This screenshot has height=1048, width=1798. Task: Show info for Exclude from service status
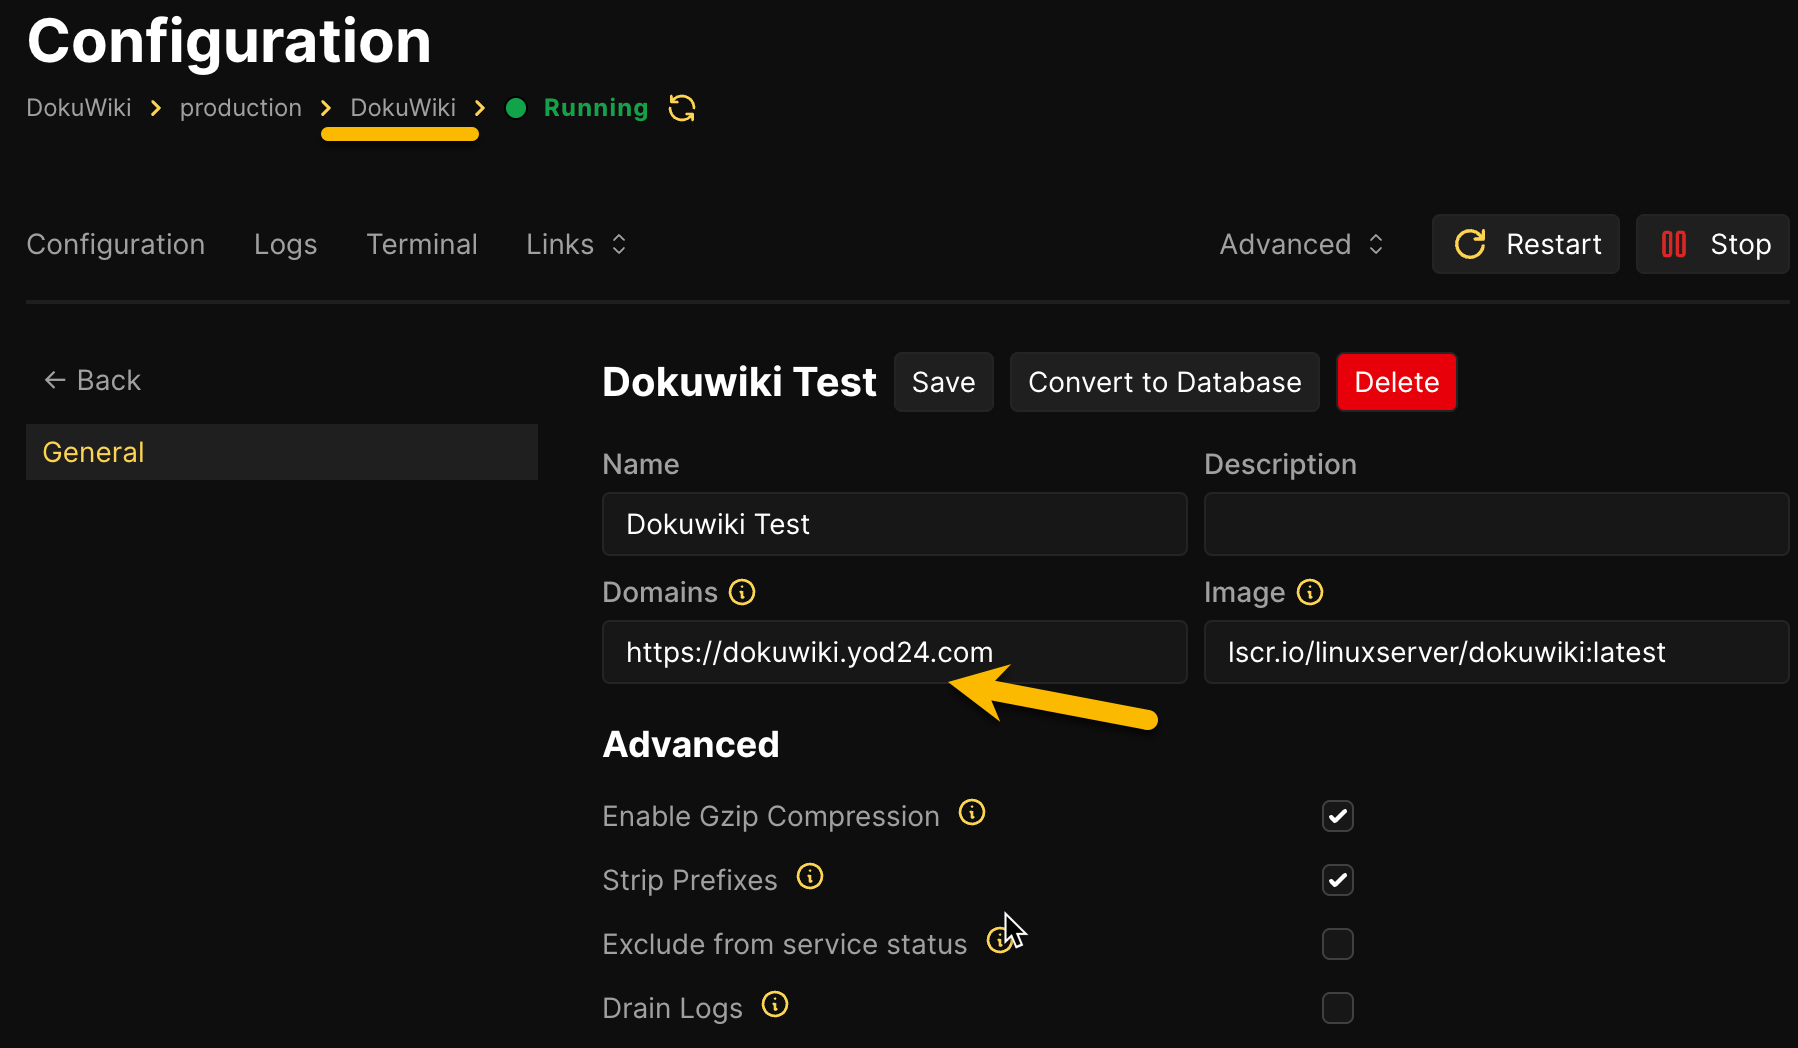tap(998, 941)
